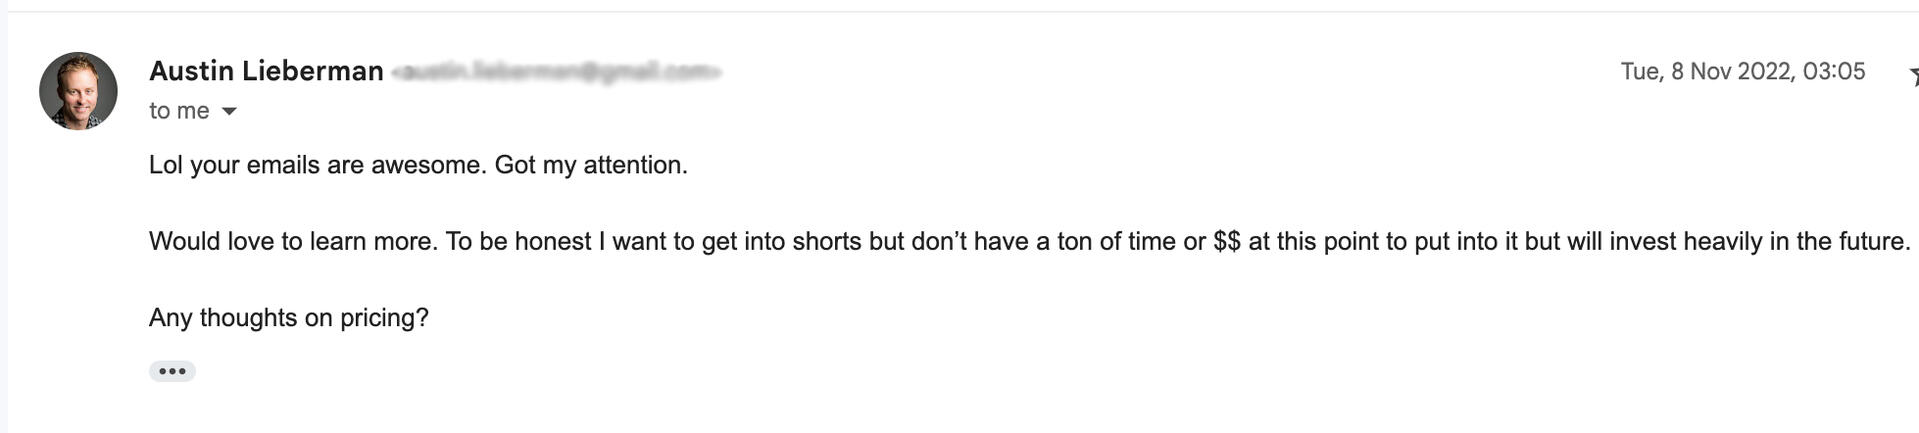Click the blurred sender email address

click(556, 72)
